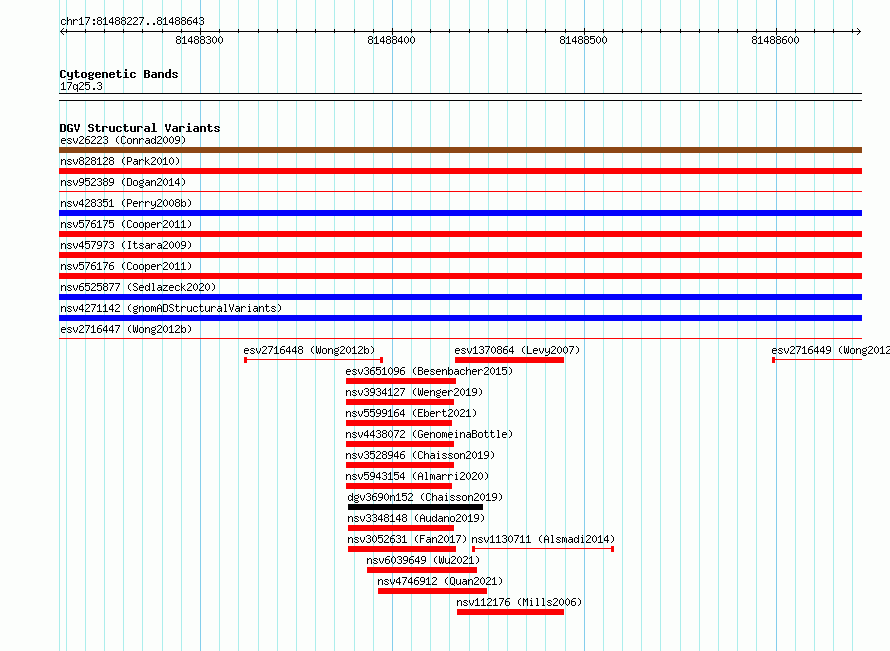Select nsv576176 (Cooper2011) variant label
Screen dimensions: 890x651
click(126, 266)
